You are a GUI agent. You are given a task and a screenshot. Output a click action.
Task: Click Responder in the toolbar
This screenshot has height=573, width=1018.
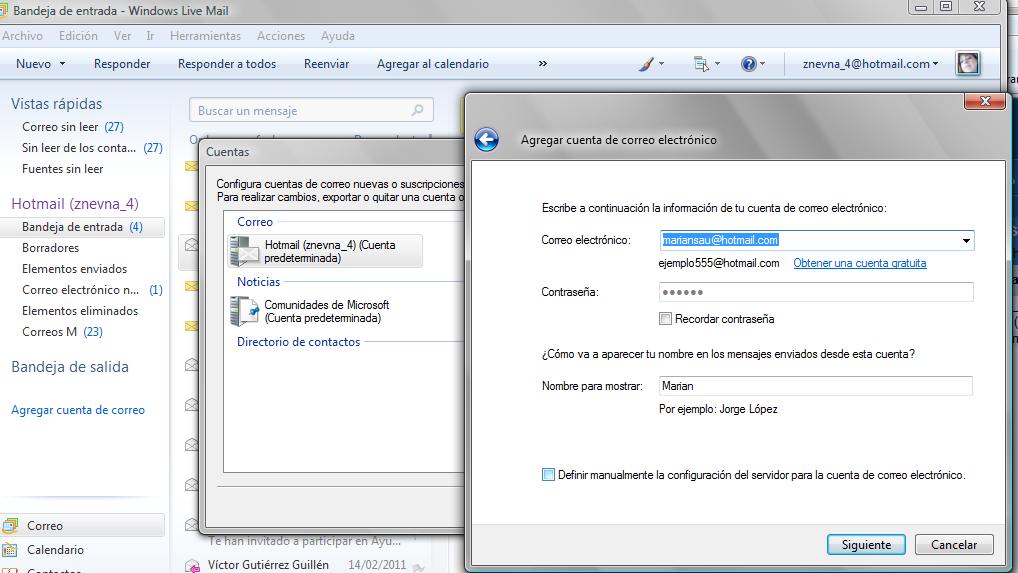[x=122, y=64]
